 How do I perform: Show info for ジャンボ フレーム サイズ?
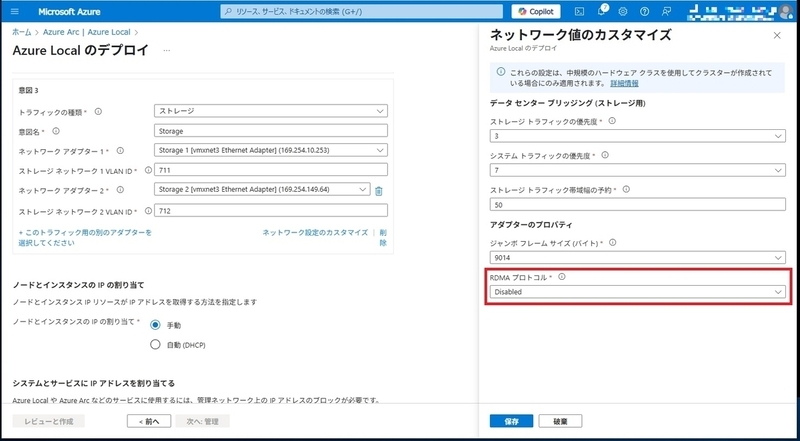click(x=612, y=243)
